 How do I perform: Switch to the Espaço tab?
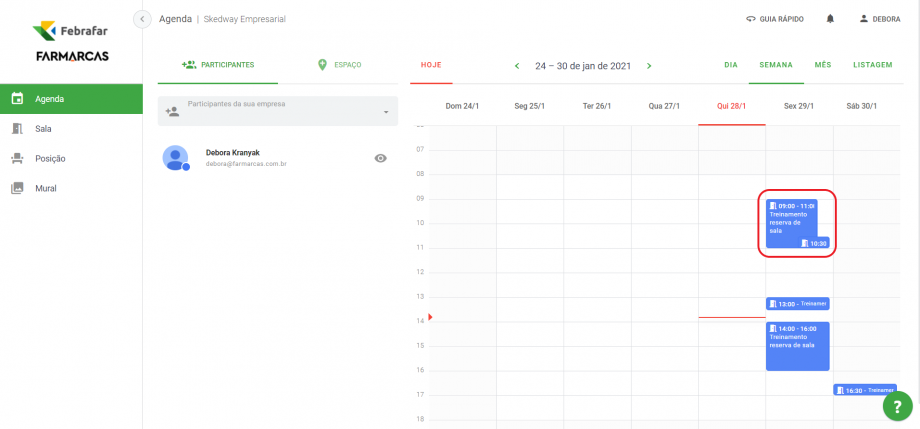(338, 65)
